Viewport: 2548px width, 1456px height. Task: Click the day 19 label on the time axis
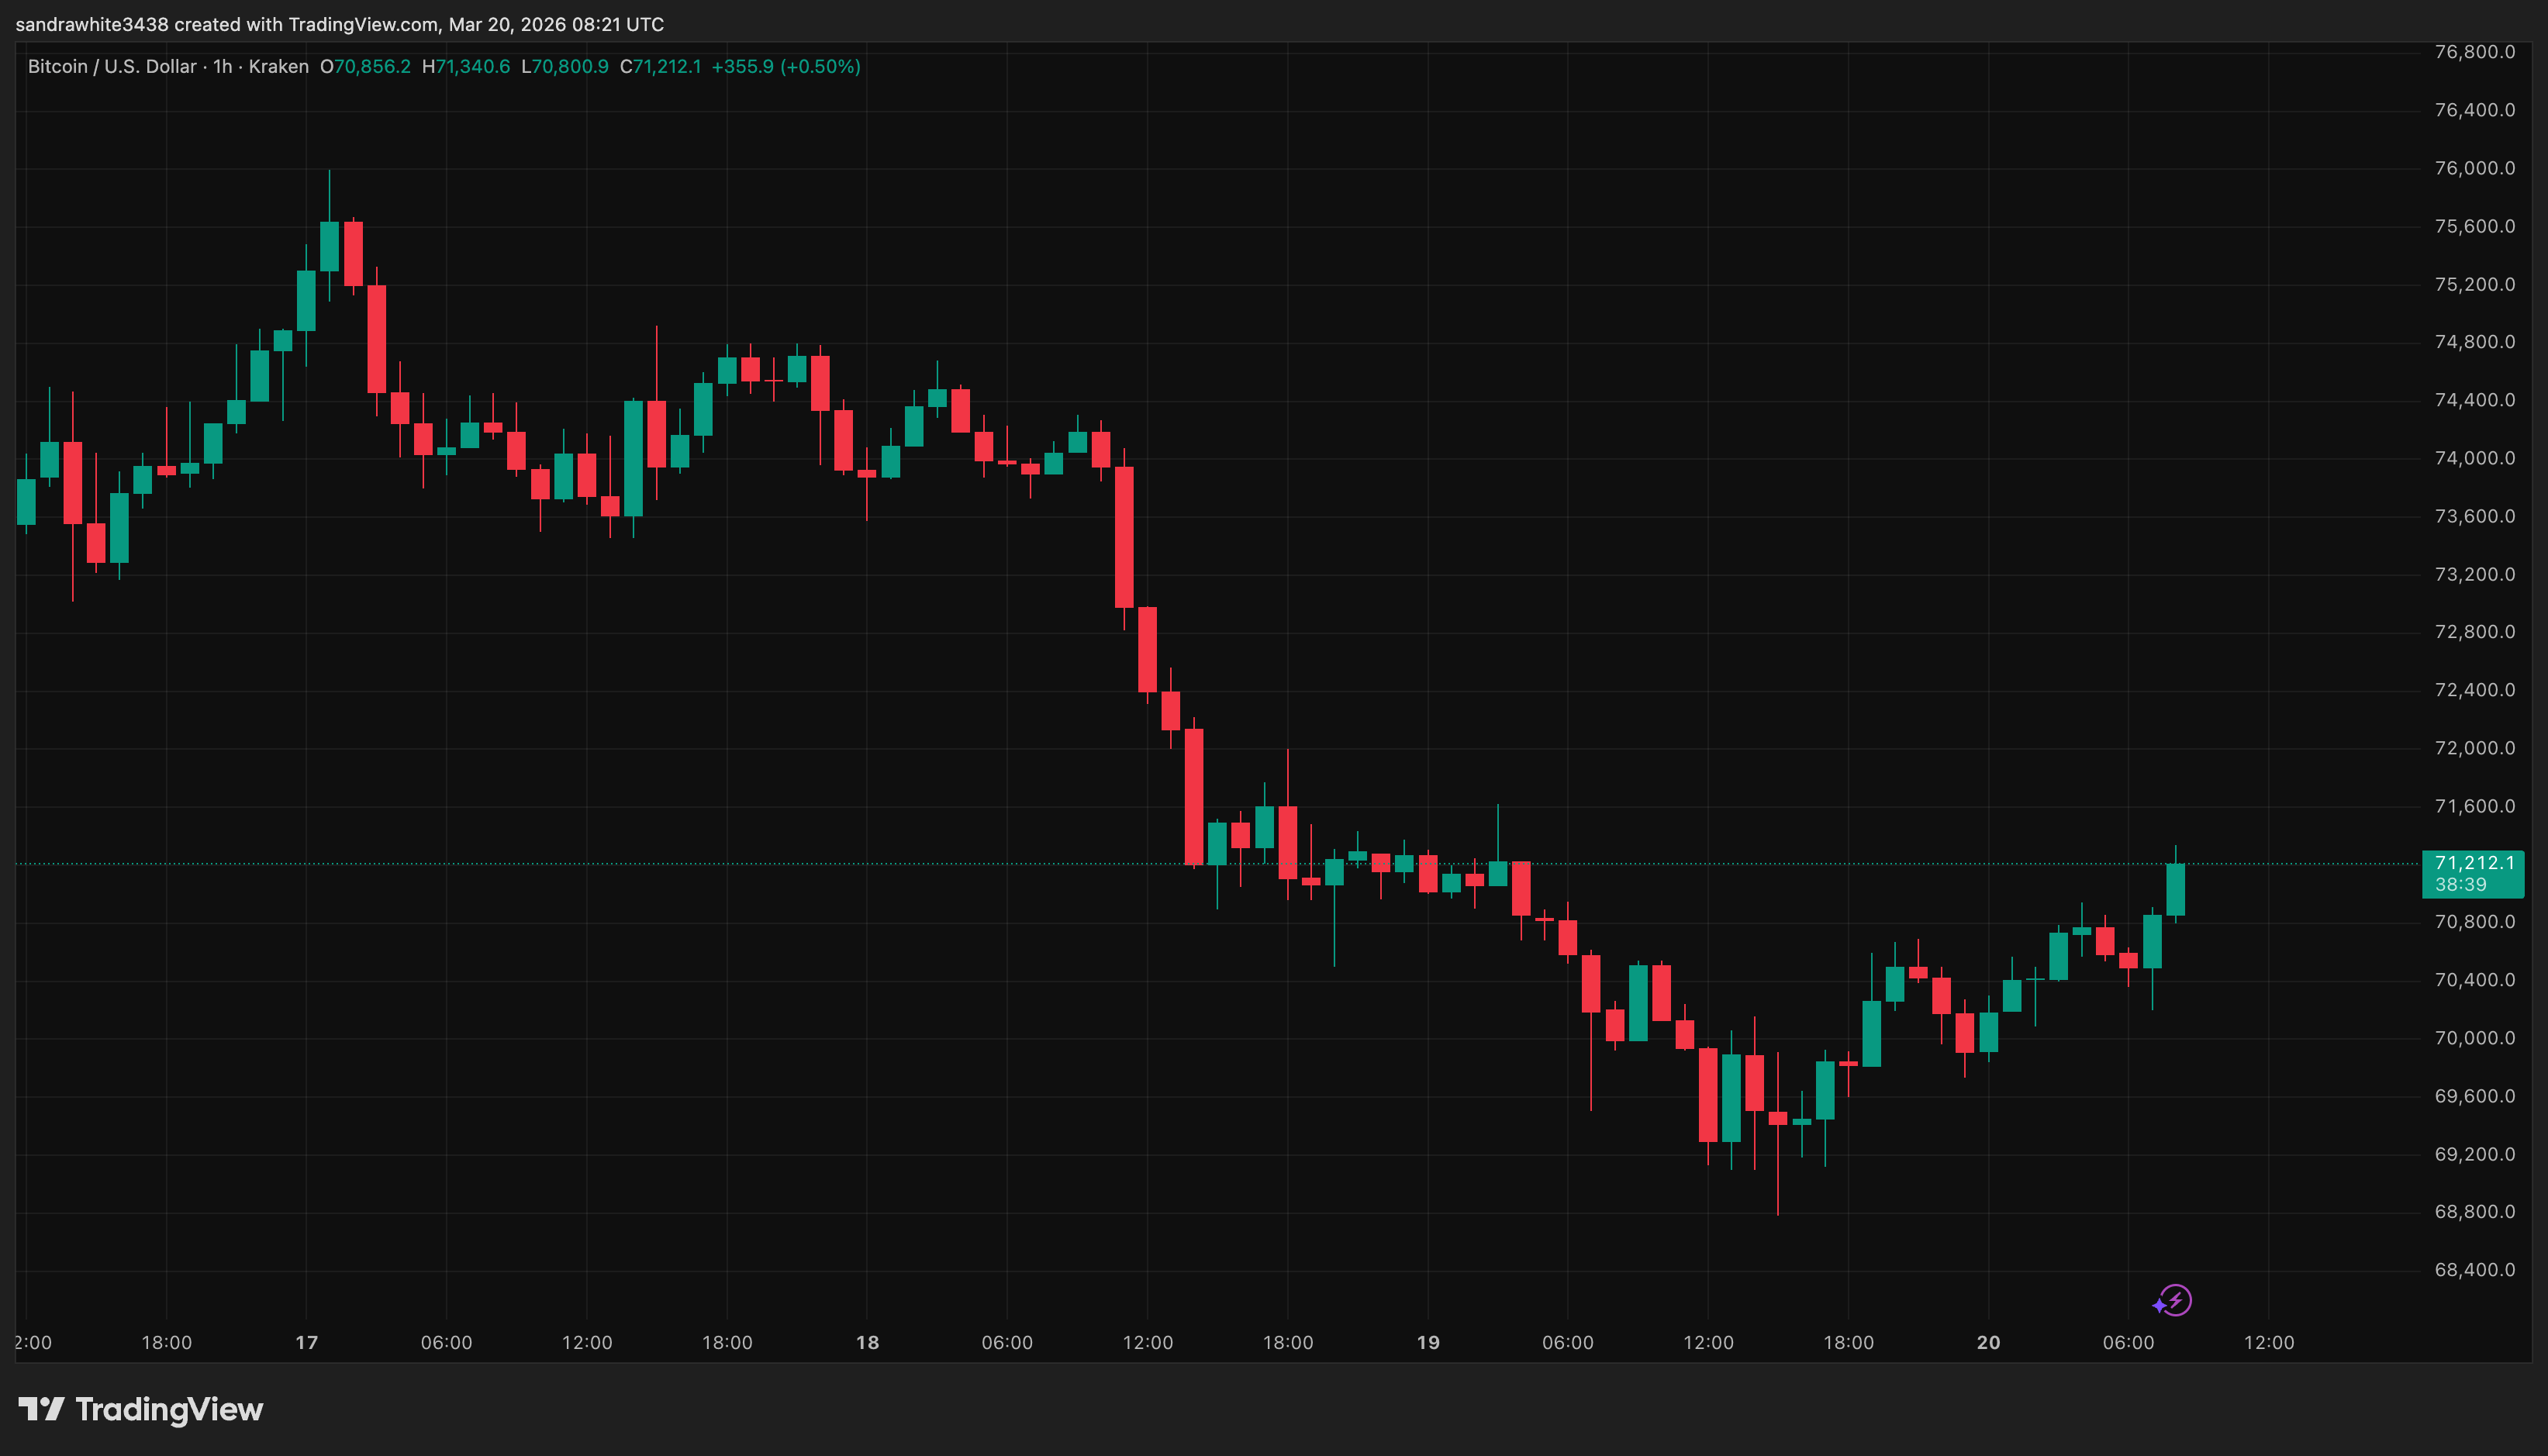click(x=1428, y=1342)
